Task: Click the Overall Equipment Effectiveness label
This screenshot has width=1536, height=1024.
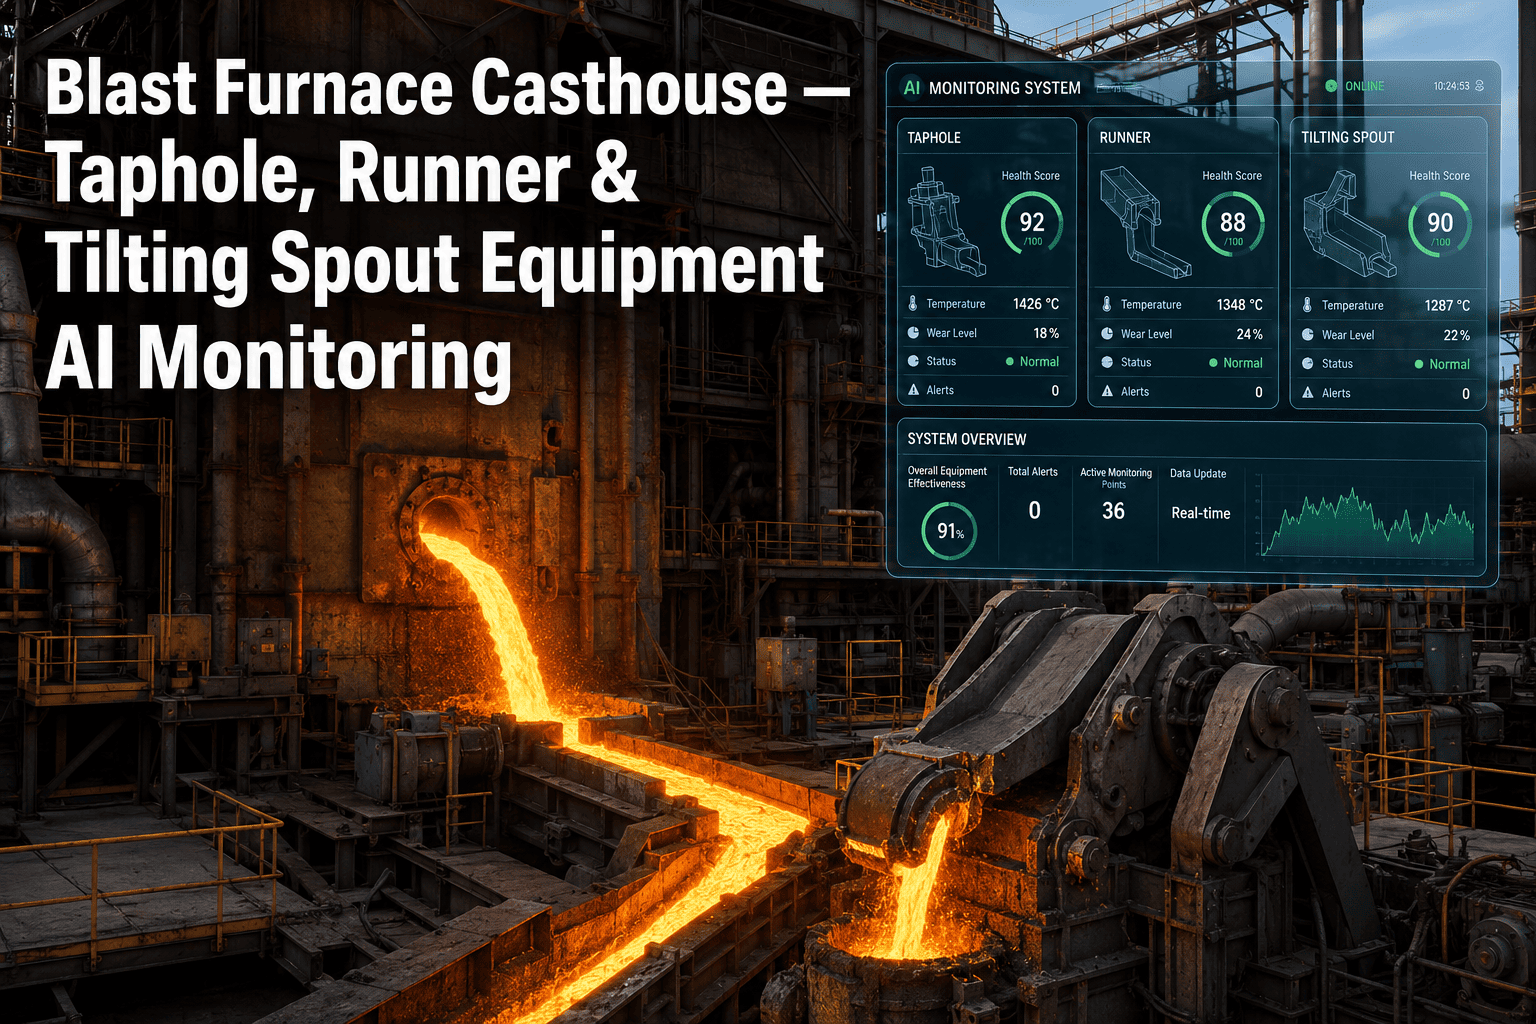Action: click(x=947, y=477)
